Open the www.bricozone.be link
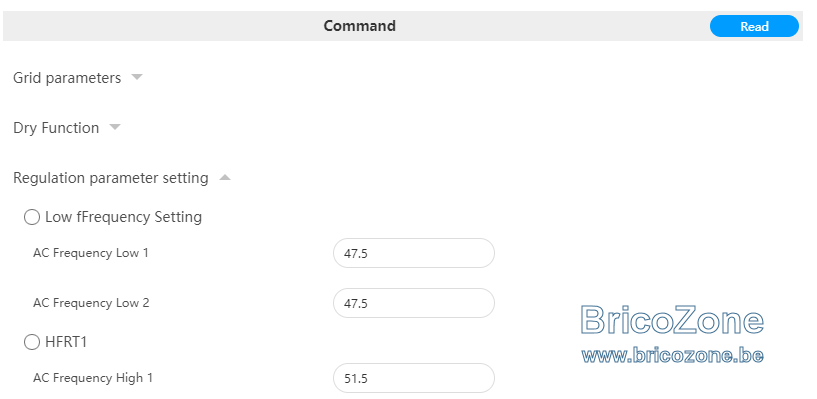The image size is (817, 399). point(673,355)
